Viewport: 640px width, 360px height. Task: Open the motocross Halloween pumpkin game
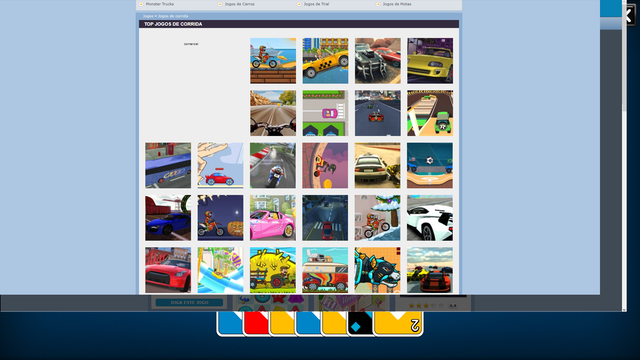tap(220, 218)
